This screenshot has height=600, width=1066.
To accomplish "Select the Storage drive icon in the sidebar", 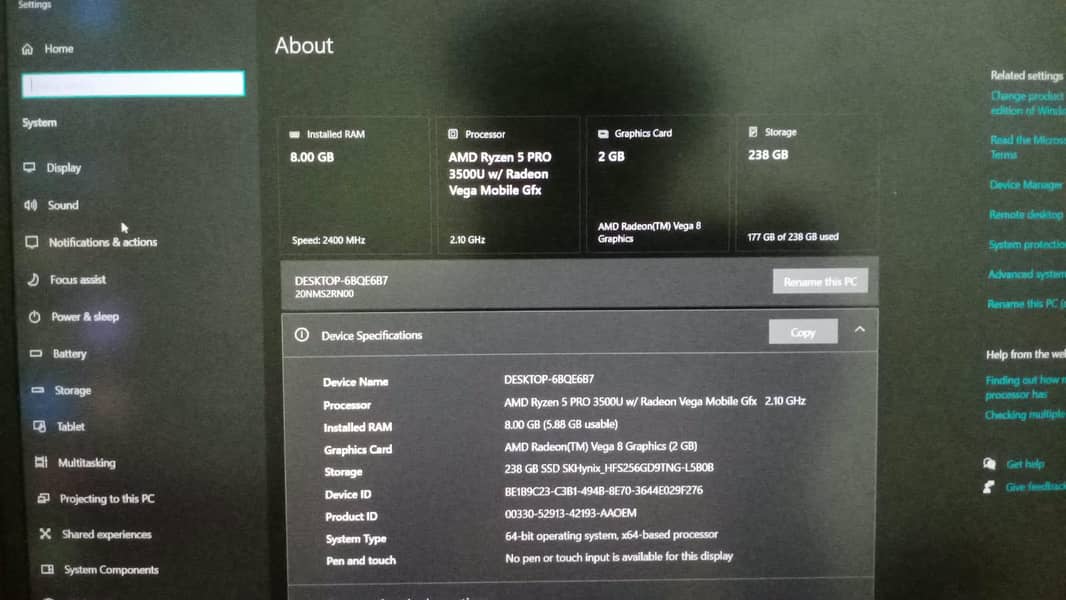I will 38,390.
